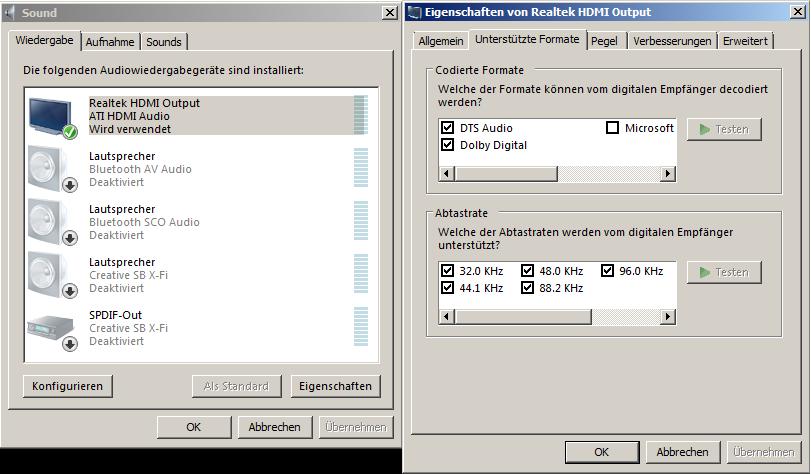Open the Sounds tab
This screenshot has width=811, height=474.
tap(163, 42)
